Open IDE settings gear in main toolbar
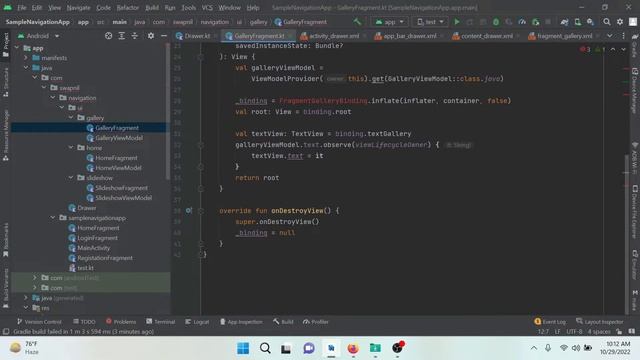 coord(620,22)
